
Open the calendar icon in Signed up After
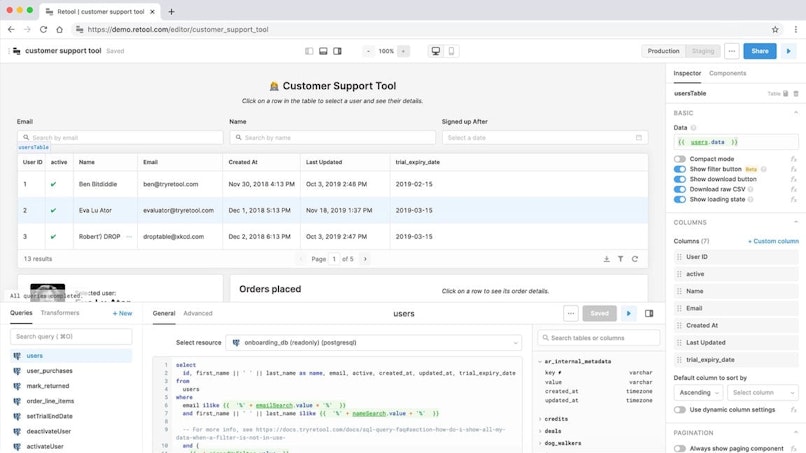(638, 138)
